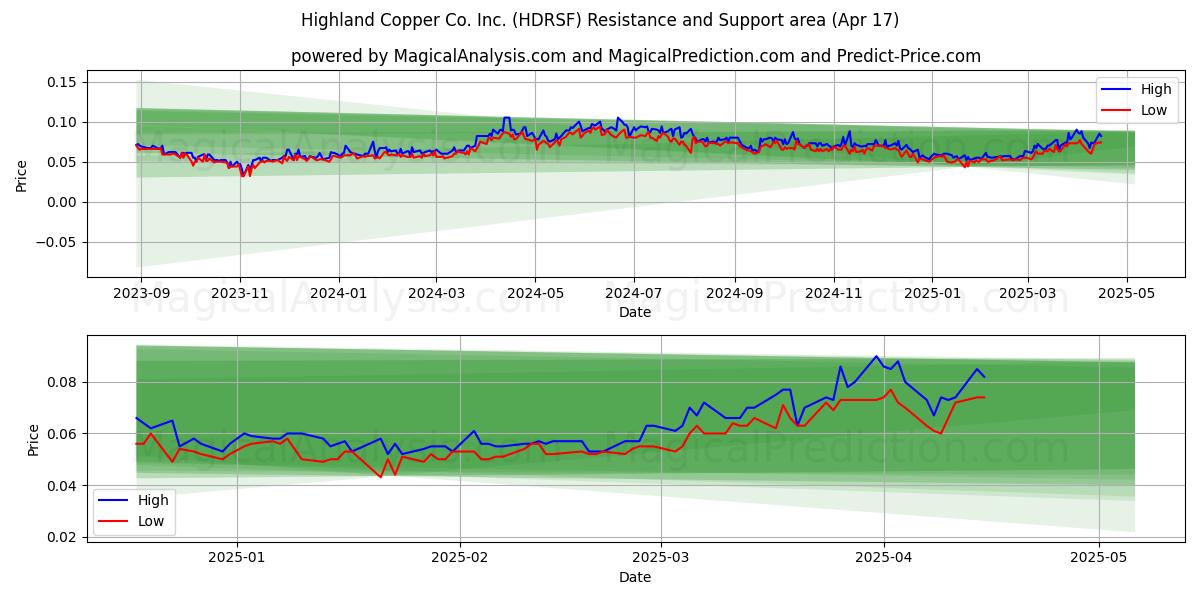Click the 2024-07 tick label
Viewport: 1200px width, 600px height.
tap(633, 294)
